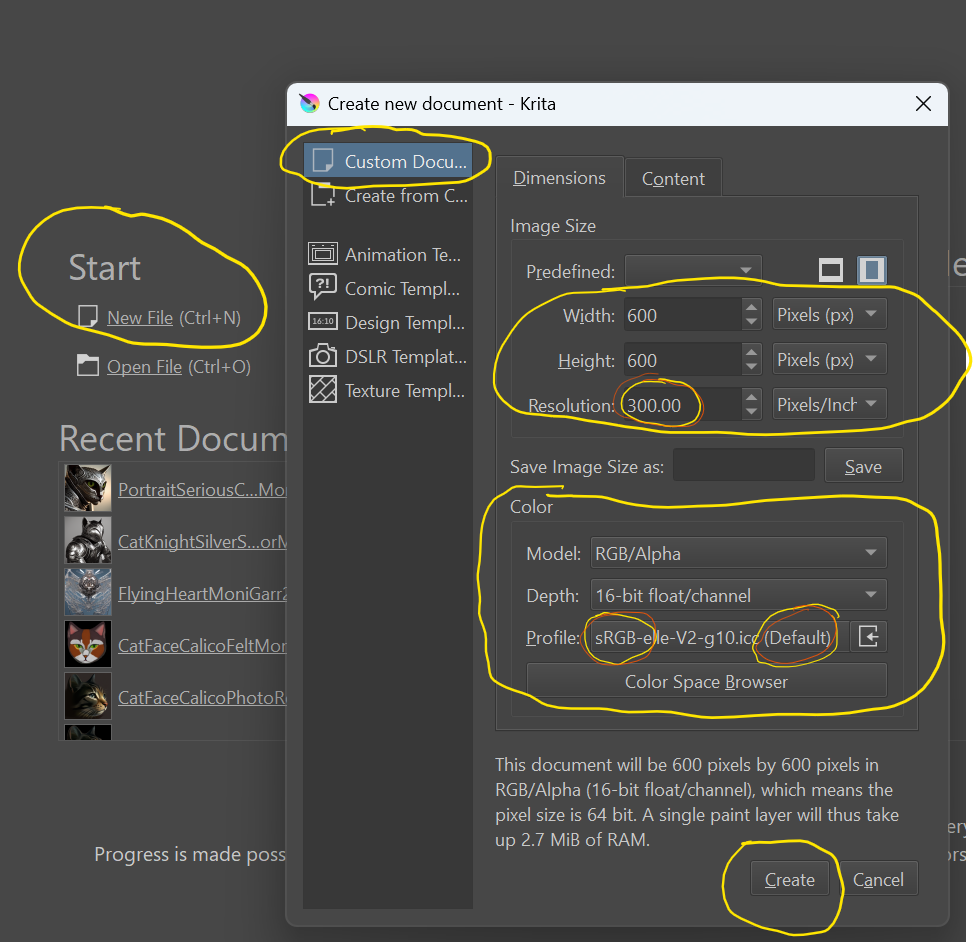Screen dimensions: 977x942
Task: Select the Animation Templates icon
Action: pos(323,254)
